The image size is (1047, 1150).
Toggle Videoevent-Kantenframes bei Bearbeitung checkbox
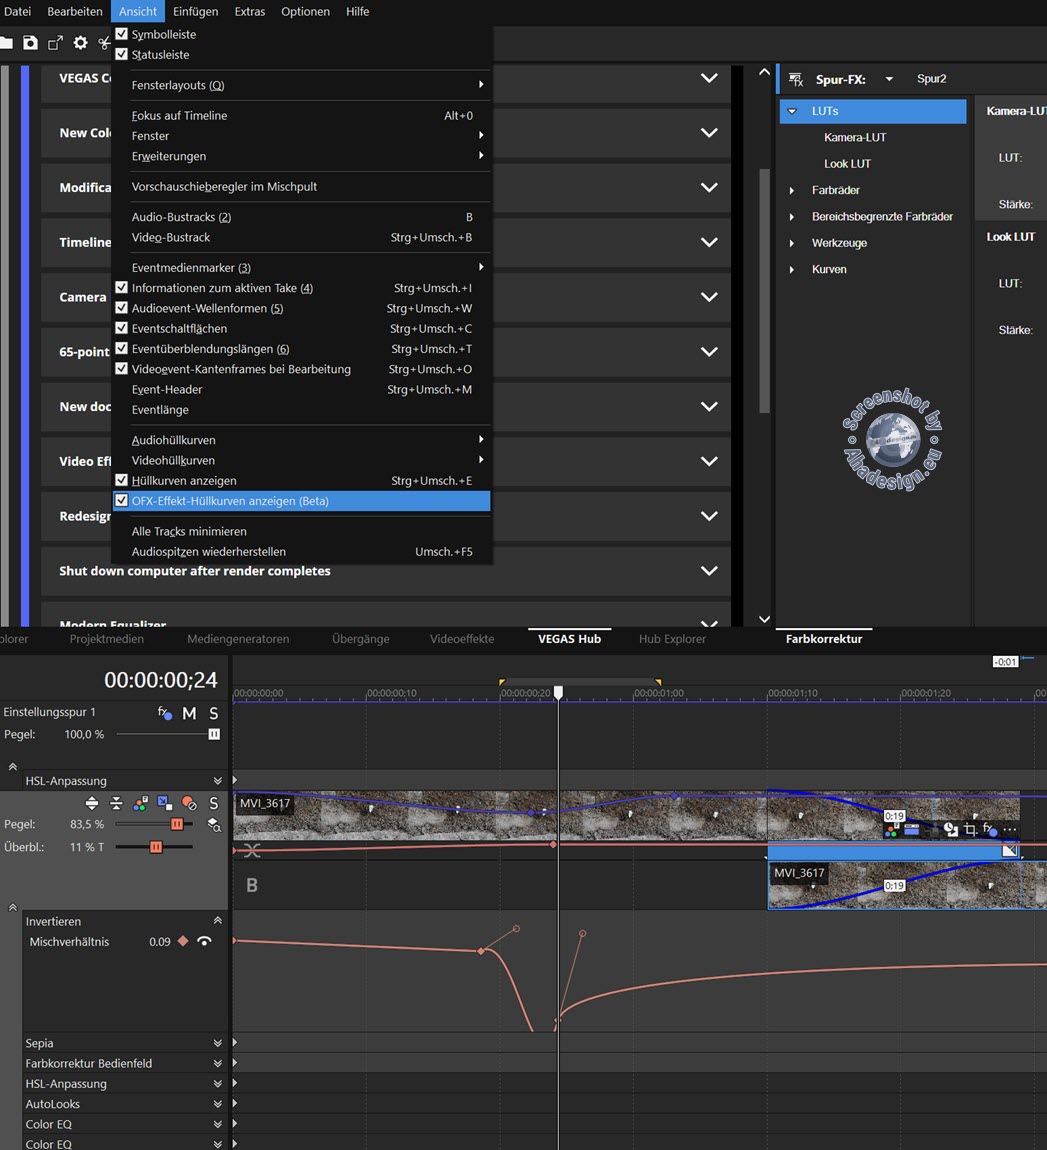pyautogui.click(x=122, y=369)
